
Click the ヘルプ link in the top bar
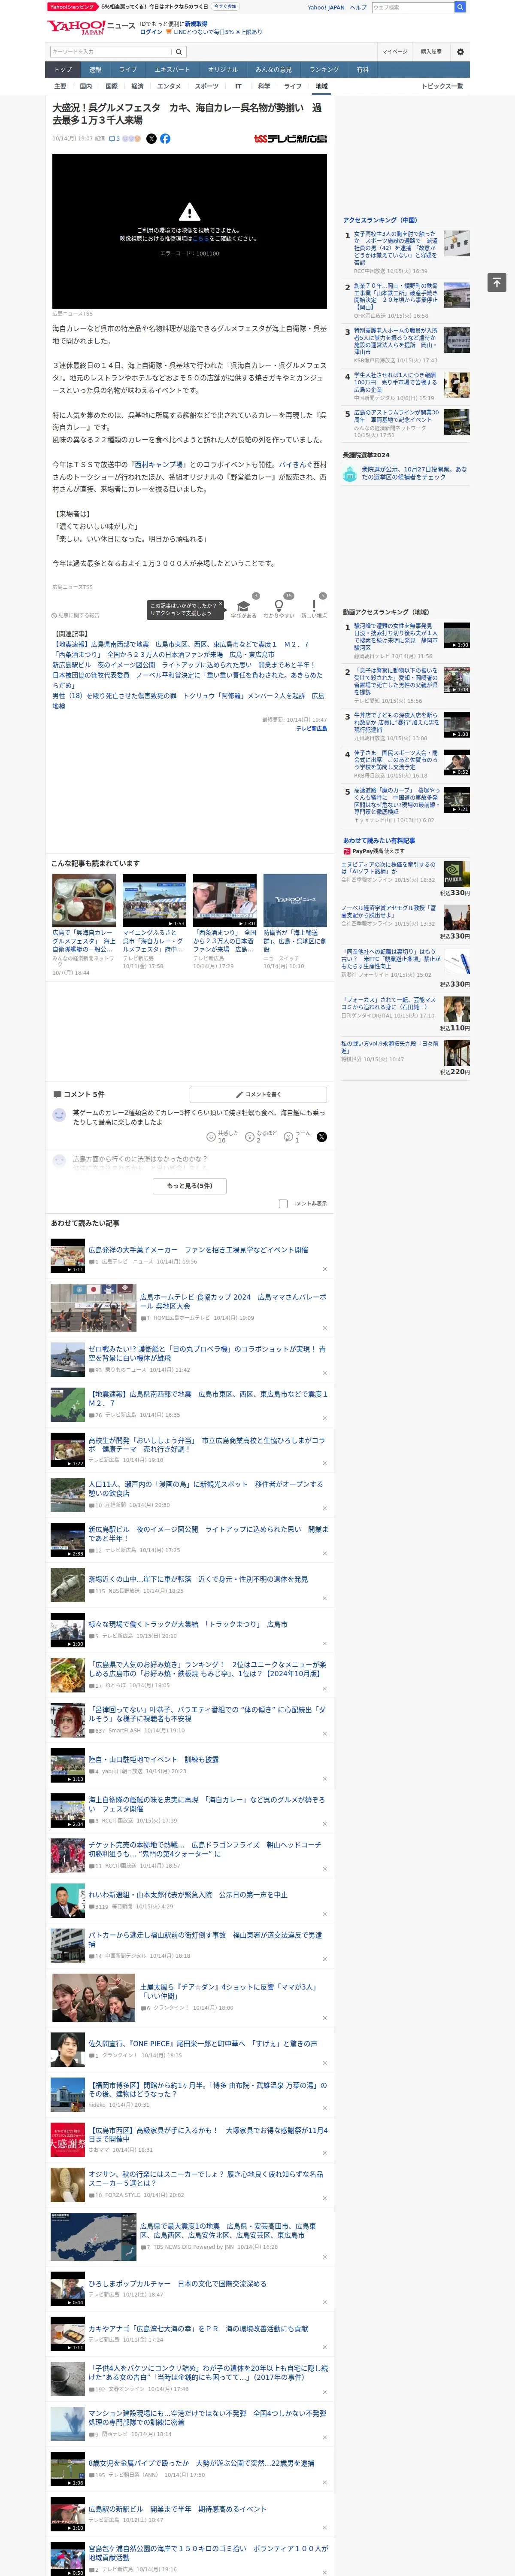pos(358,7)
